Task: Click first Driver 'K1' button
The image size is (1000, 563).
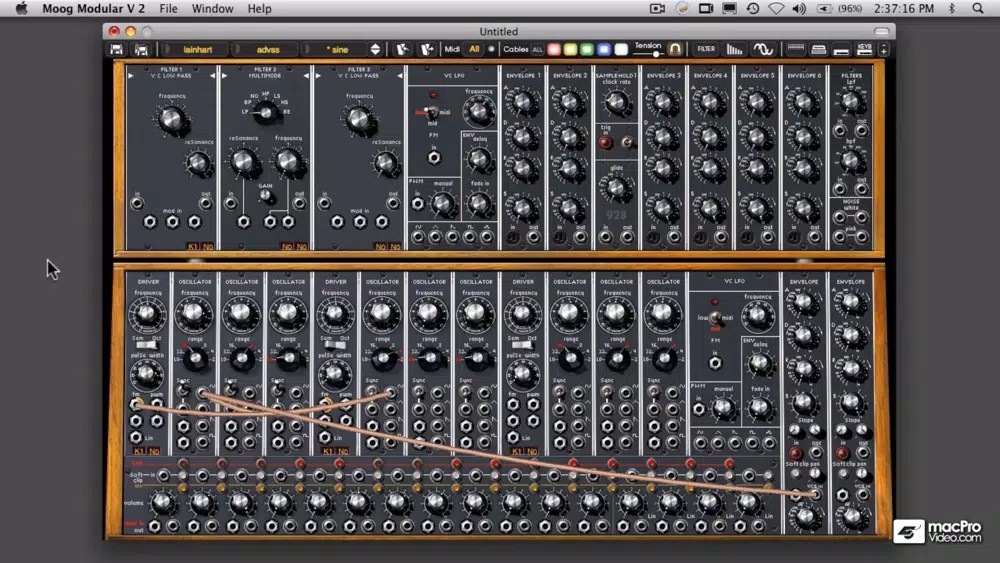Action: 139,451
